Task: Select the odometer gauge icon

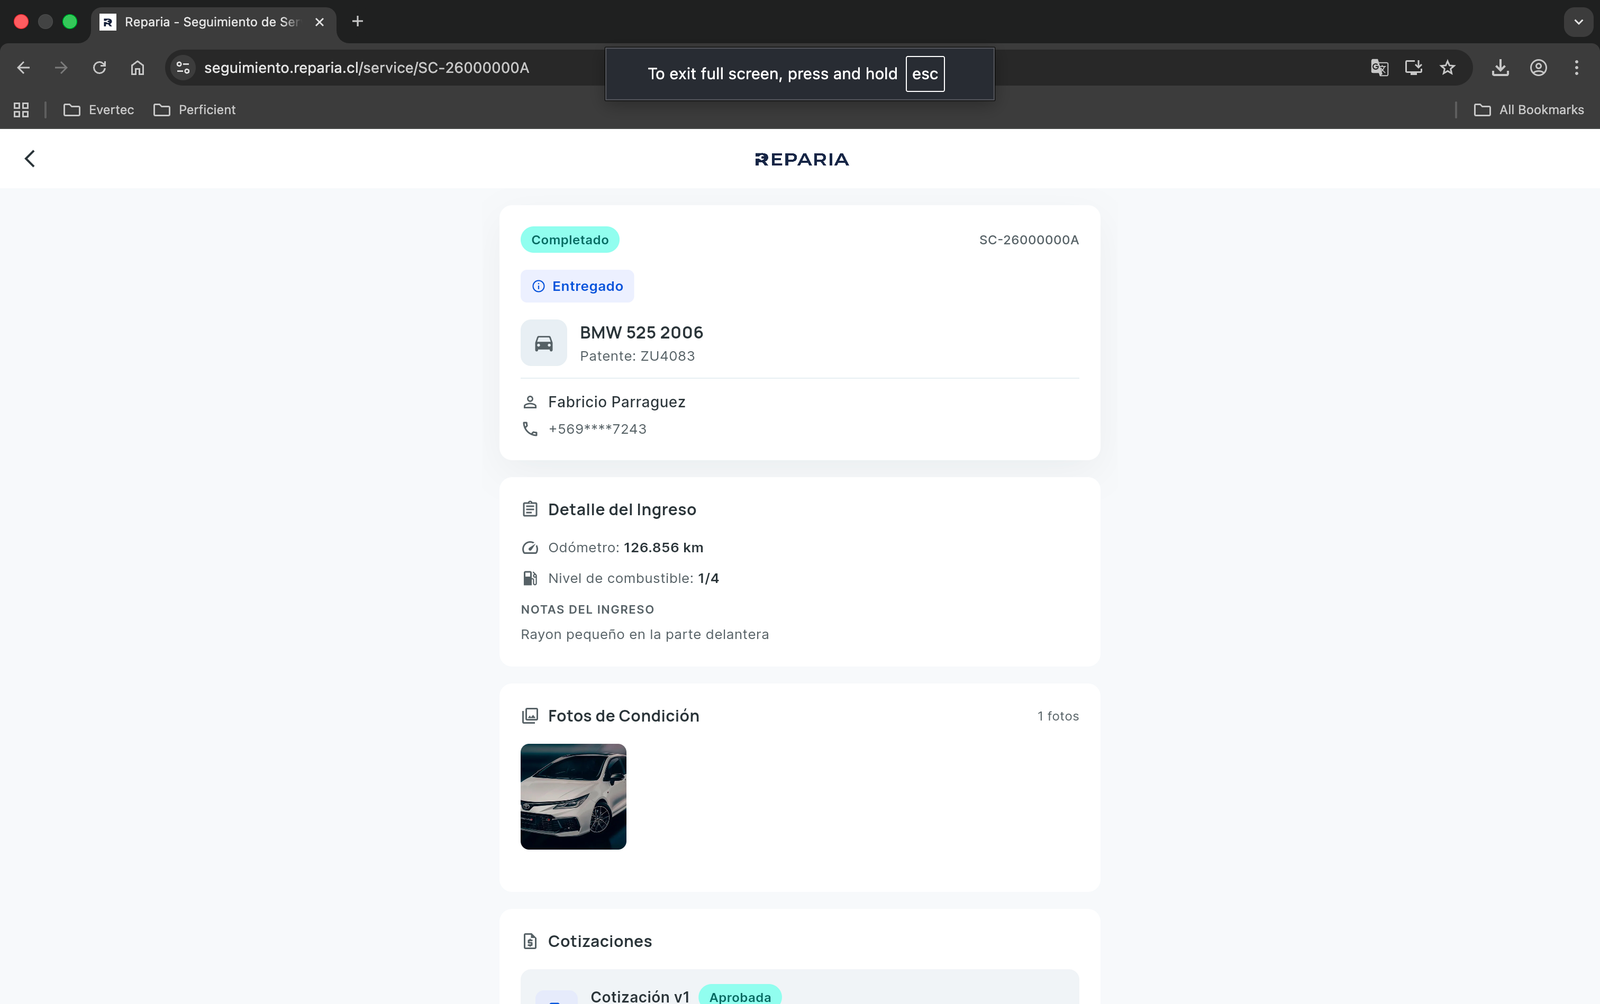Action: pyautogui.click(x=529, y=547)
